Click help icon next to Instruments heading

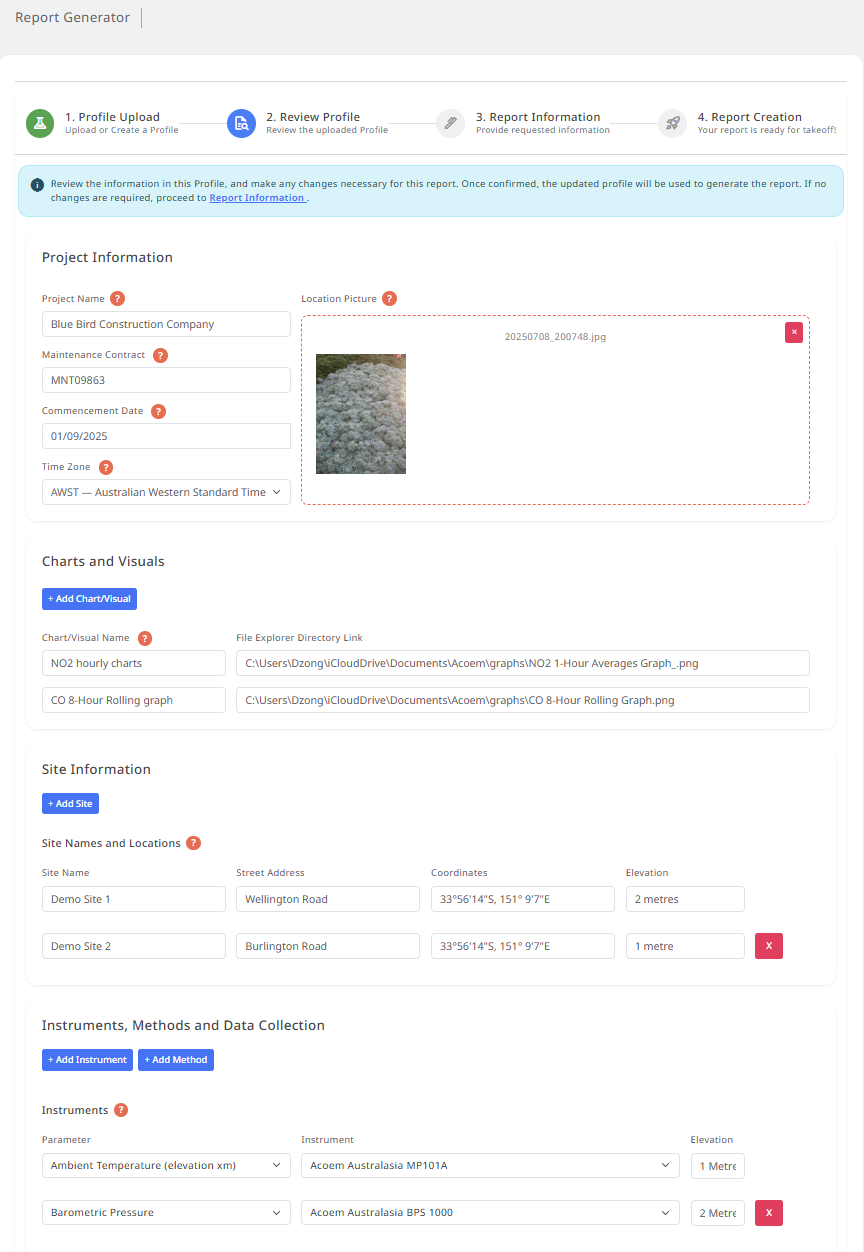click(121, 1110)
